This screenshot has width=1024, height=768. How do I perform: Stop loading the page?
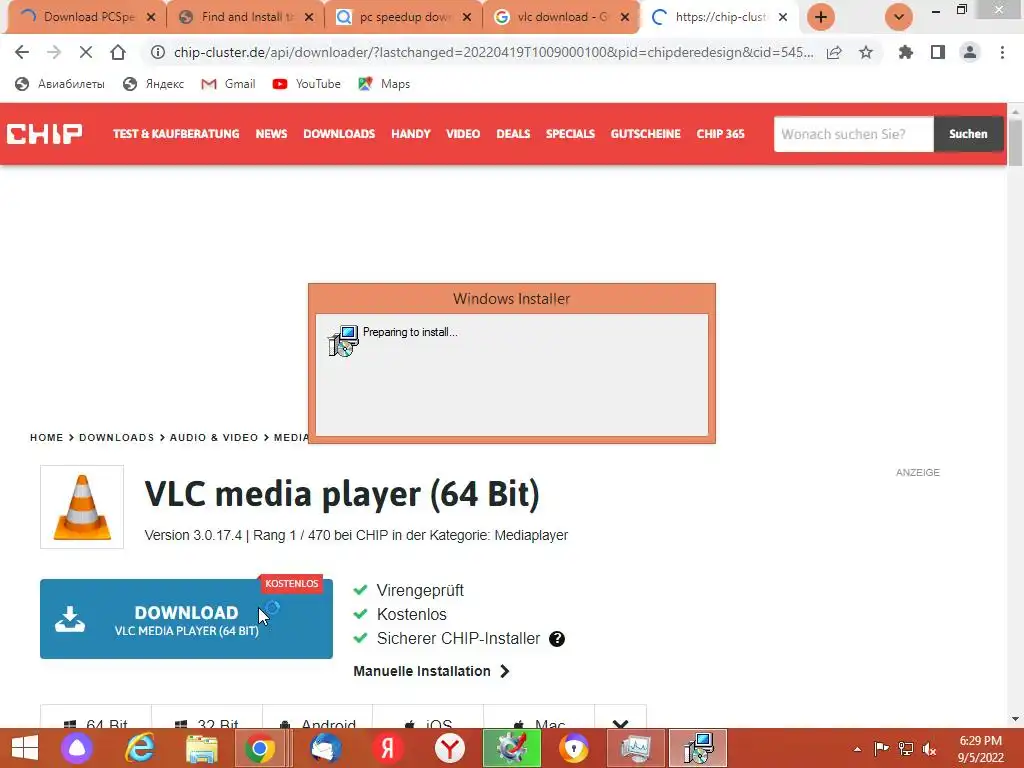pyautogui.click(x=86, y=52)
